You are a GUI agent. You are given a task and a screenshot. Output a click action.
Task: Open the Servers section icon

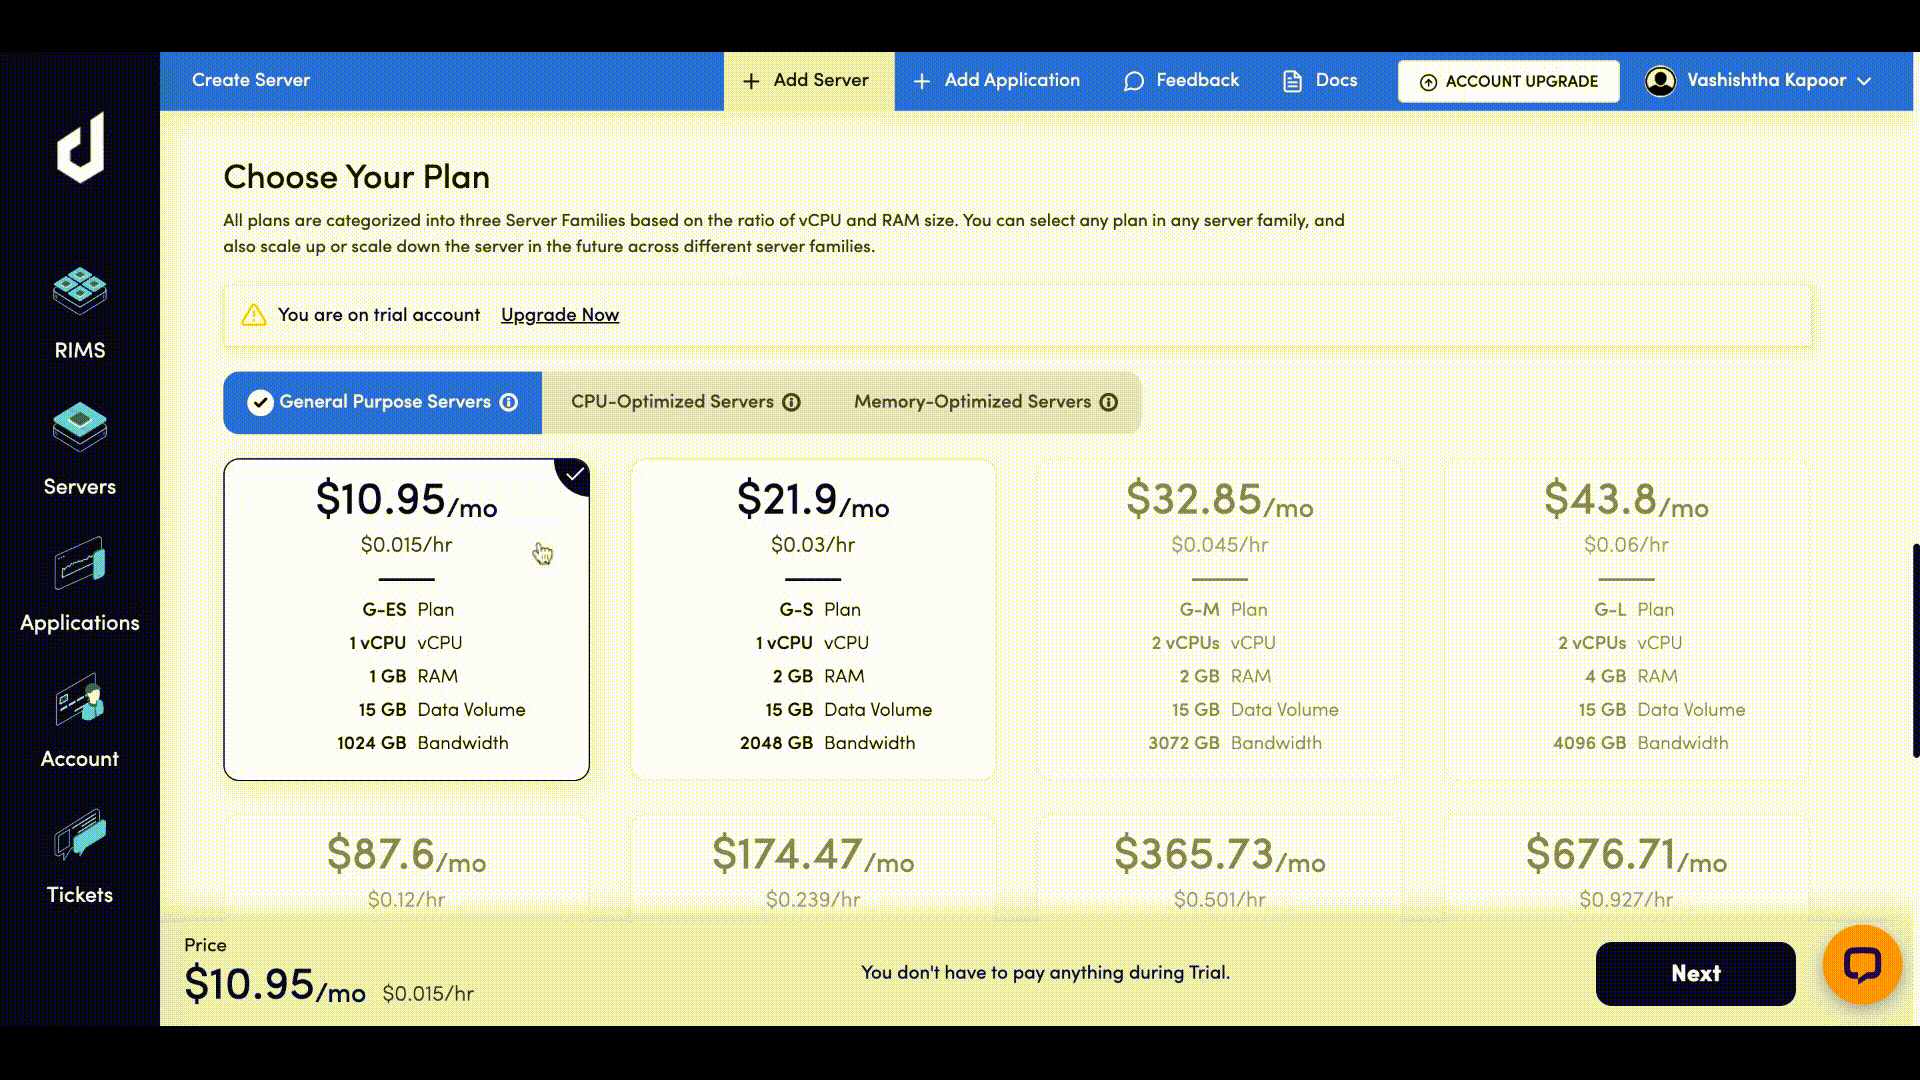click(x=80, y=427)
